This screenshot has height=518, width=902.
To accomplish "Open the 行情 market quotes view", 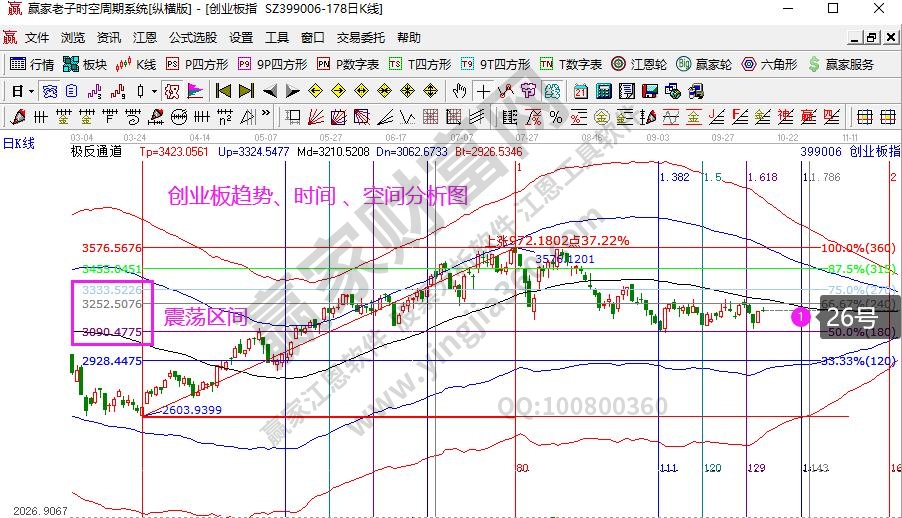I will coord(31,64).
